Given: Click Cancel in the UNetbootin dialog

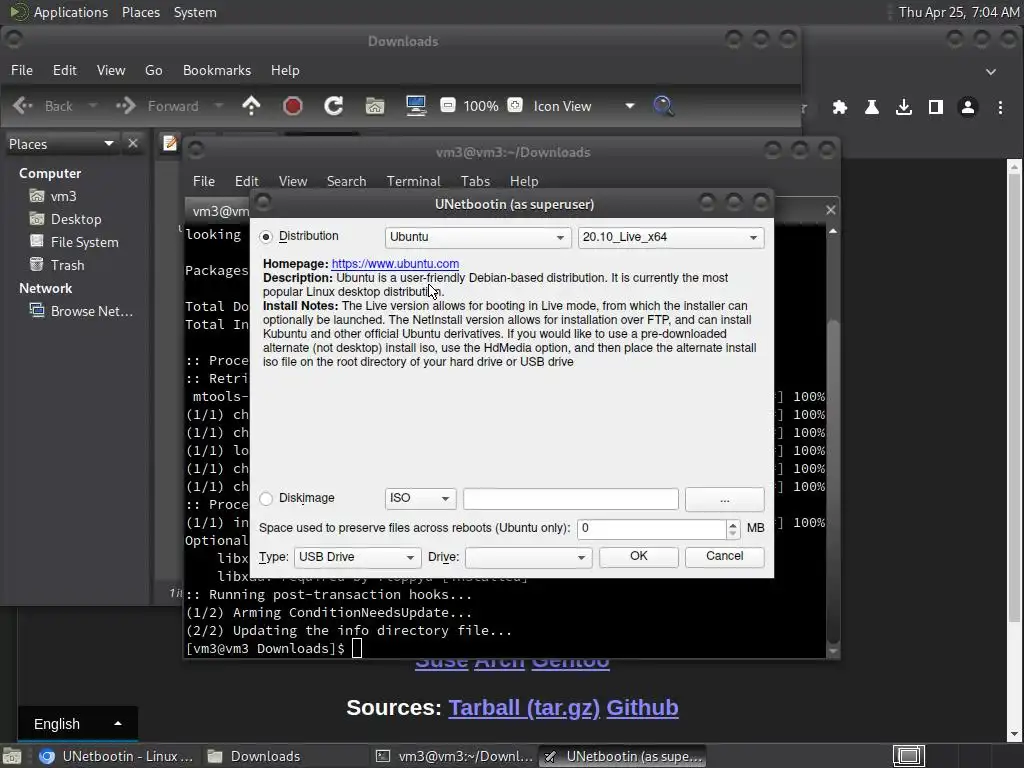Looking at the screenshot, I should click(724, 556).
